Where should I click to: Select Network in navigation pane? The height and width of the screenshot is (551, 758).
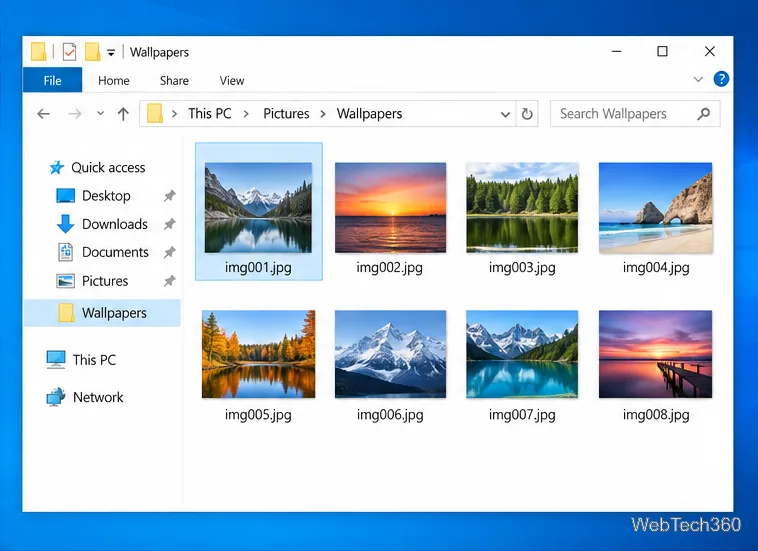tap(85, 397)
